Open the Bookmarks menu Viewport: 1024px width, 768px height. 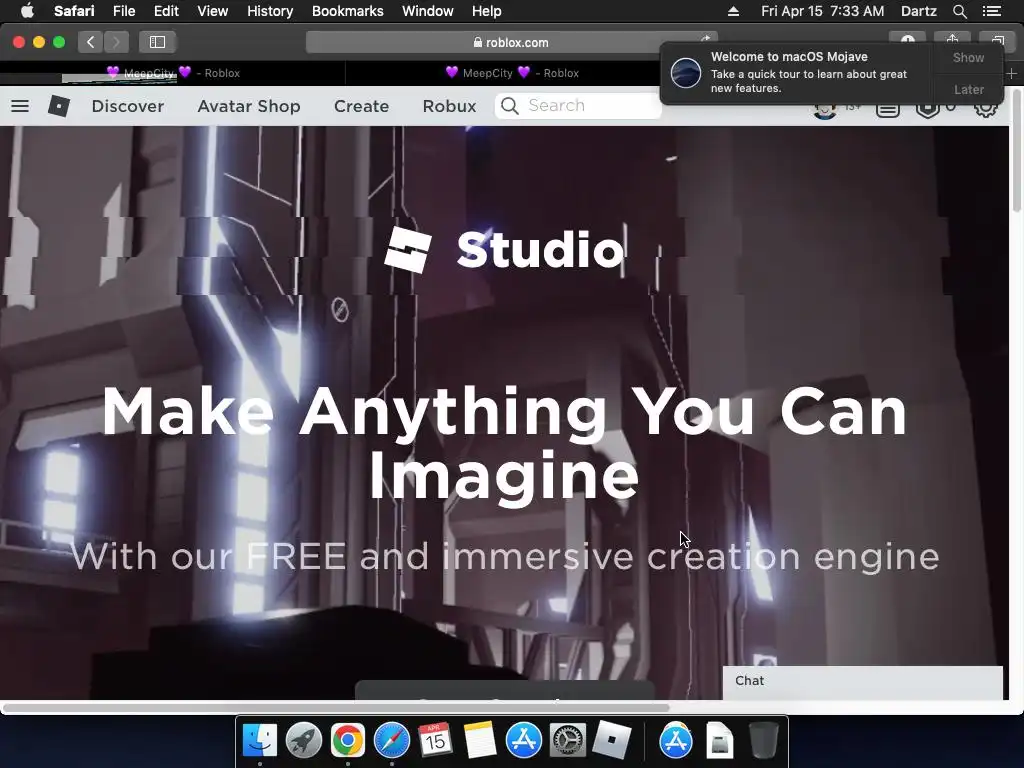click(347, 11)
